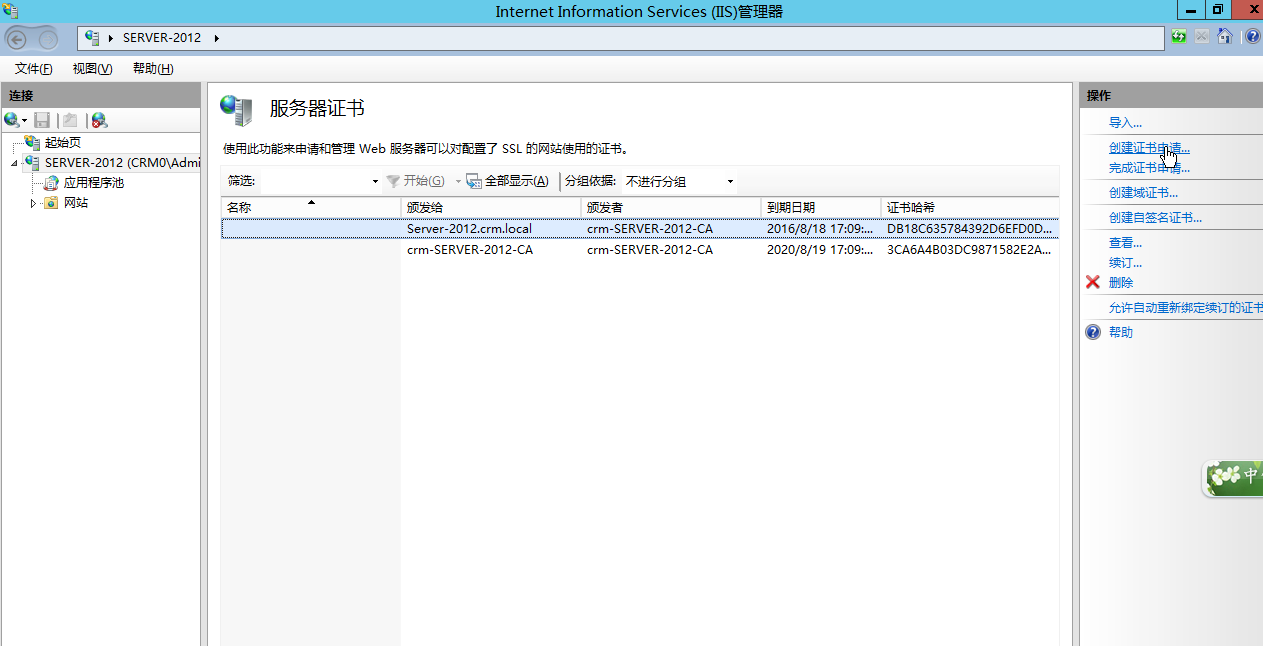
Task: Open the 筛选 filter dropdown
Action: [x=375, y=181]
